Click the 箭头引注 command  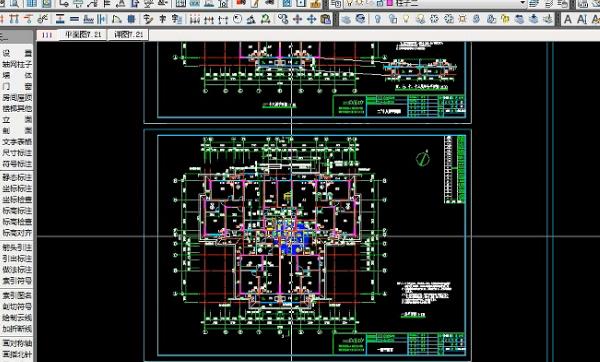point(17,248)
